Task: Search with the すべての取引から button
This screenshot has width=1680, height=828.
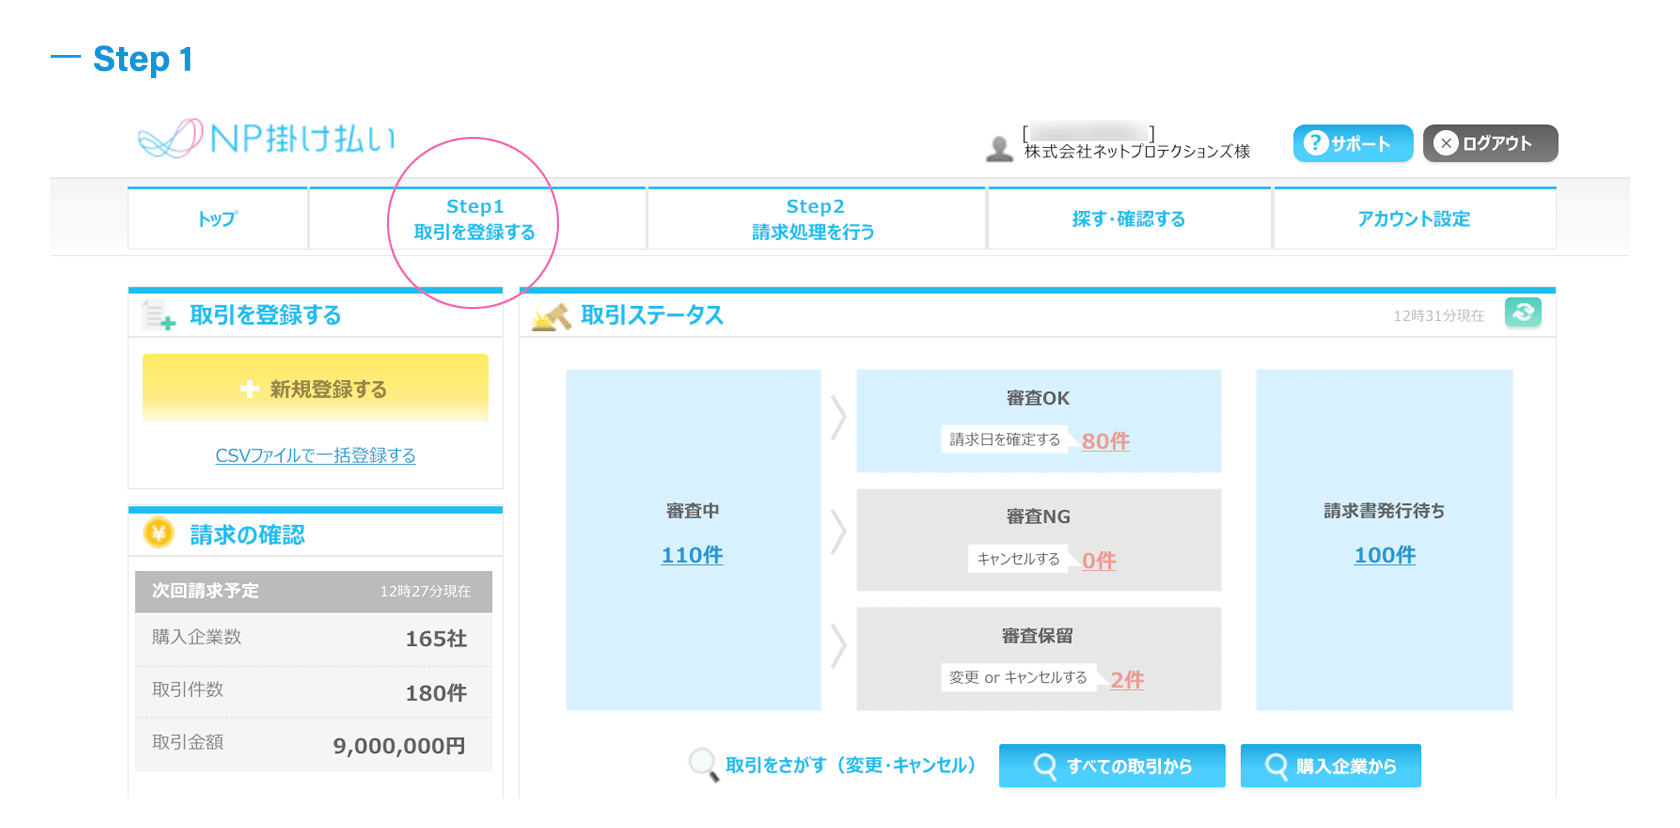Action: click(1112, 766)
